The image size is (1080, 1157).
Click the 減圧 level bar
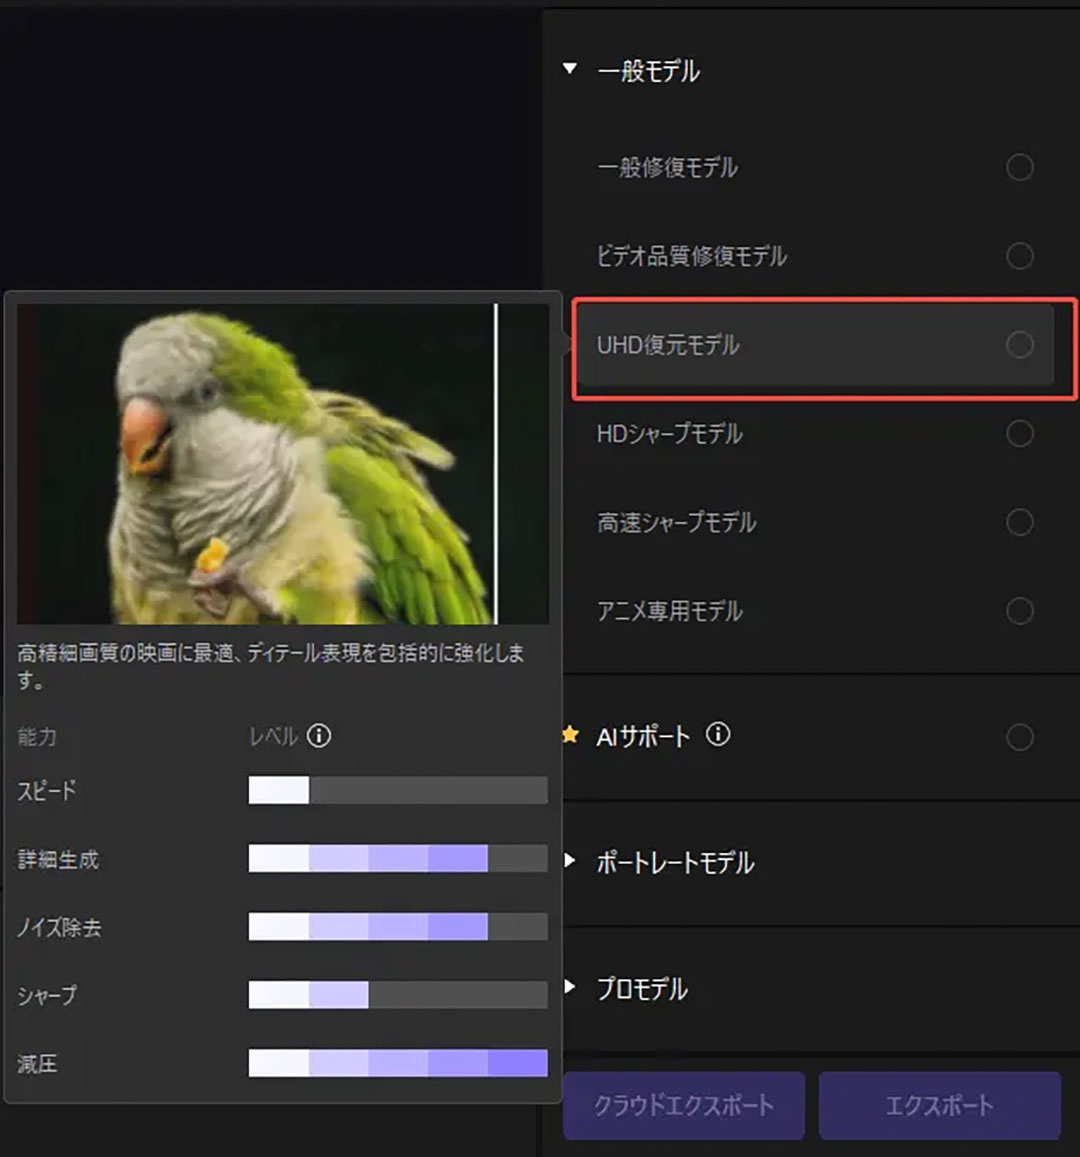click(397, 1063)
